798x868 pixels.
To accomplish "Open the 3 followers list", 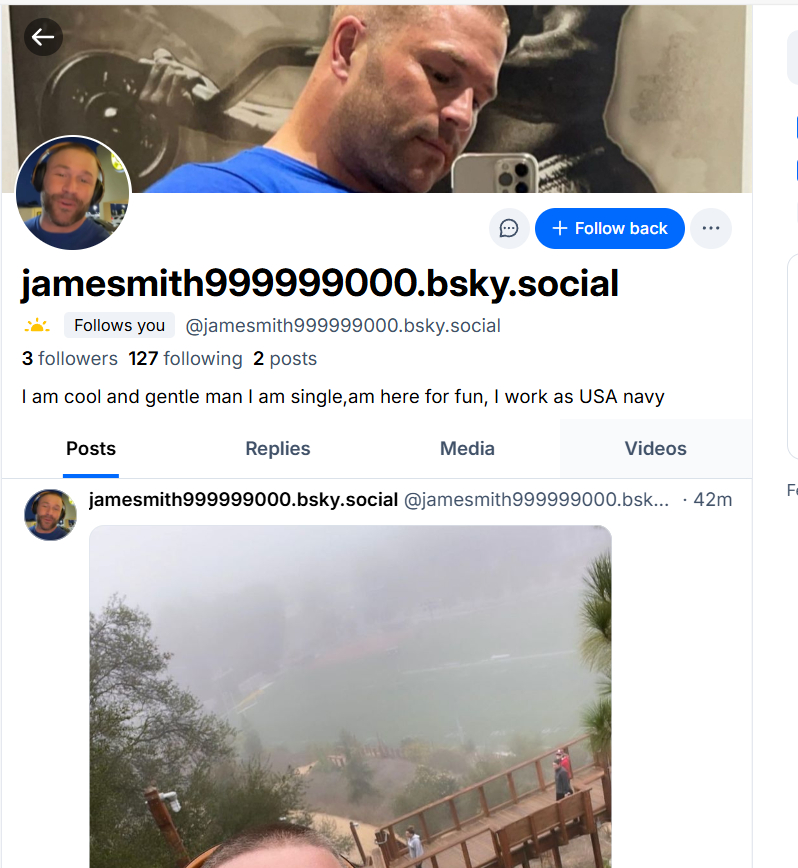I will (69, 358).
